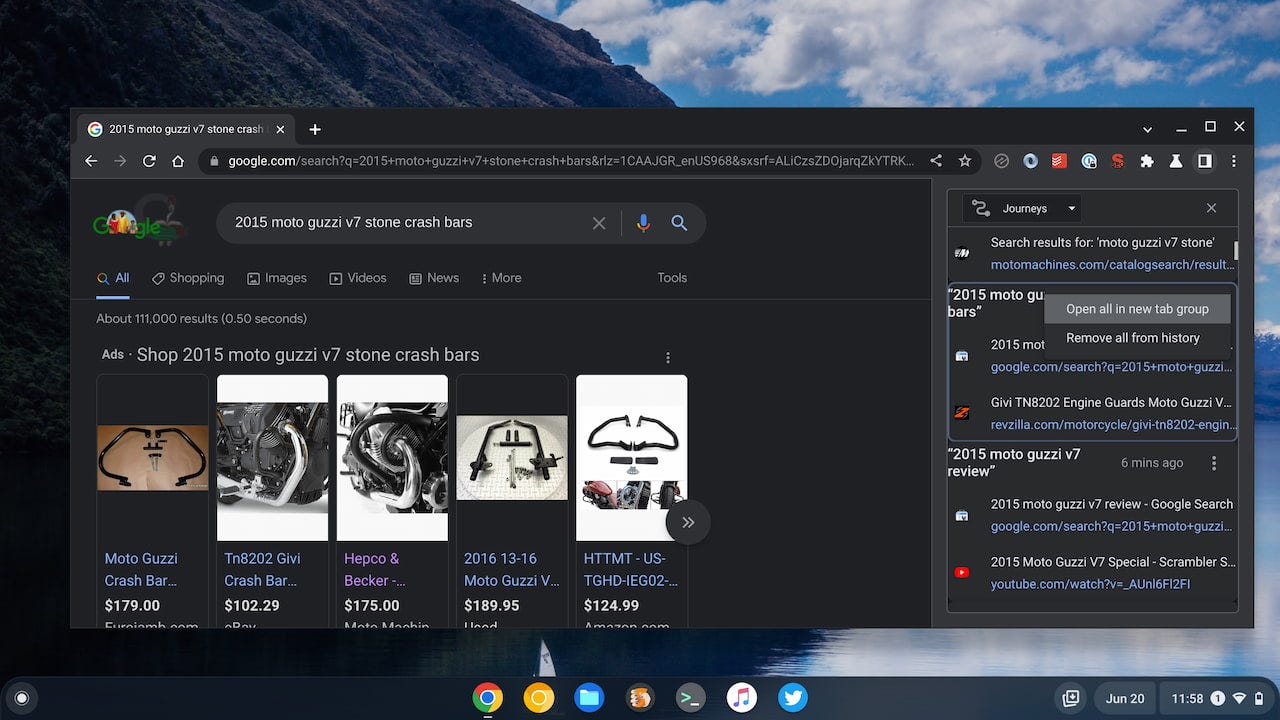Click the address bar URL
This screenshot has height=720, width=1280.
coord(570,161)
